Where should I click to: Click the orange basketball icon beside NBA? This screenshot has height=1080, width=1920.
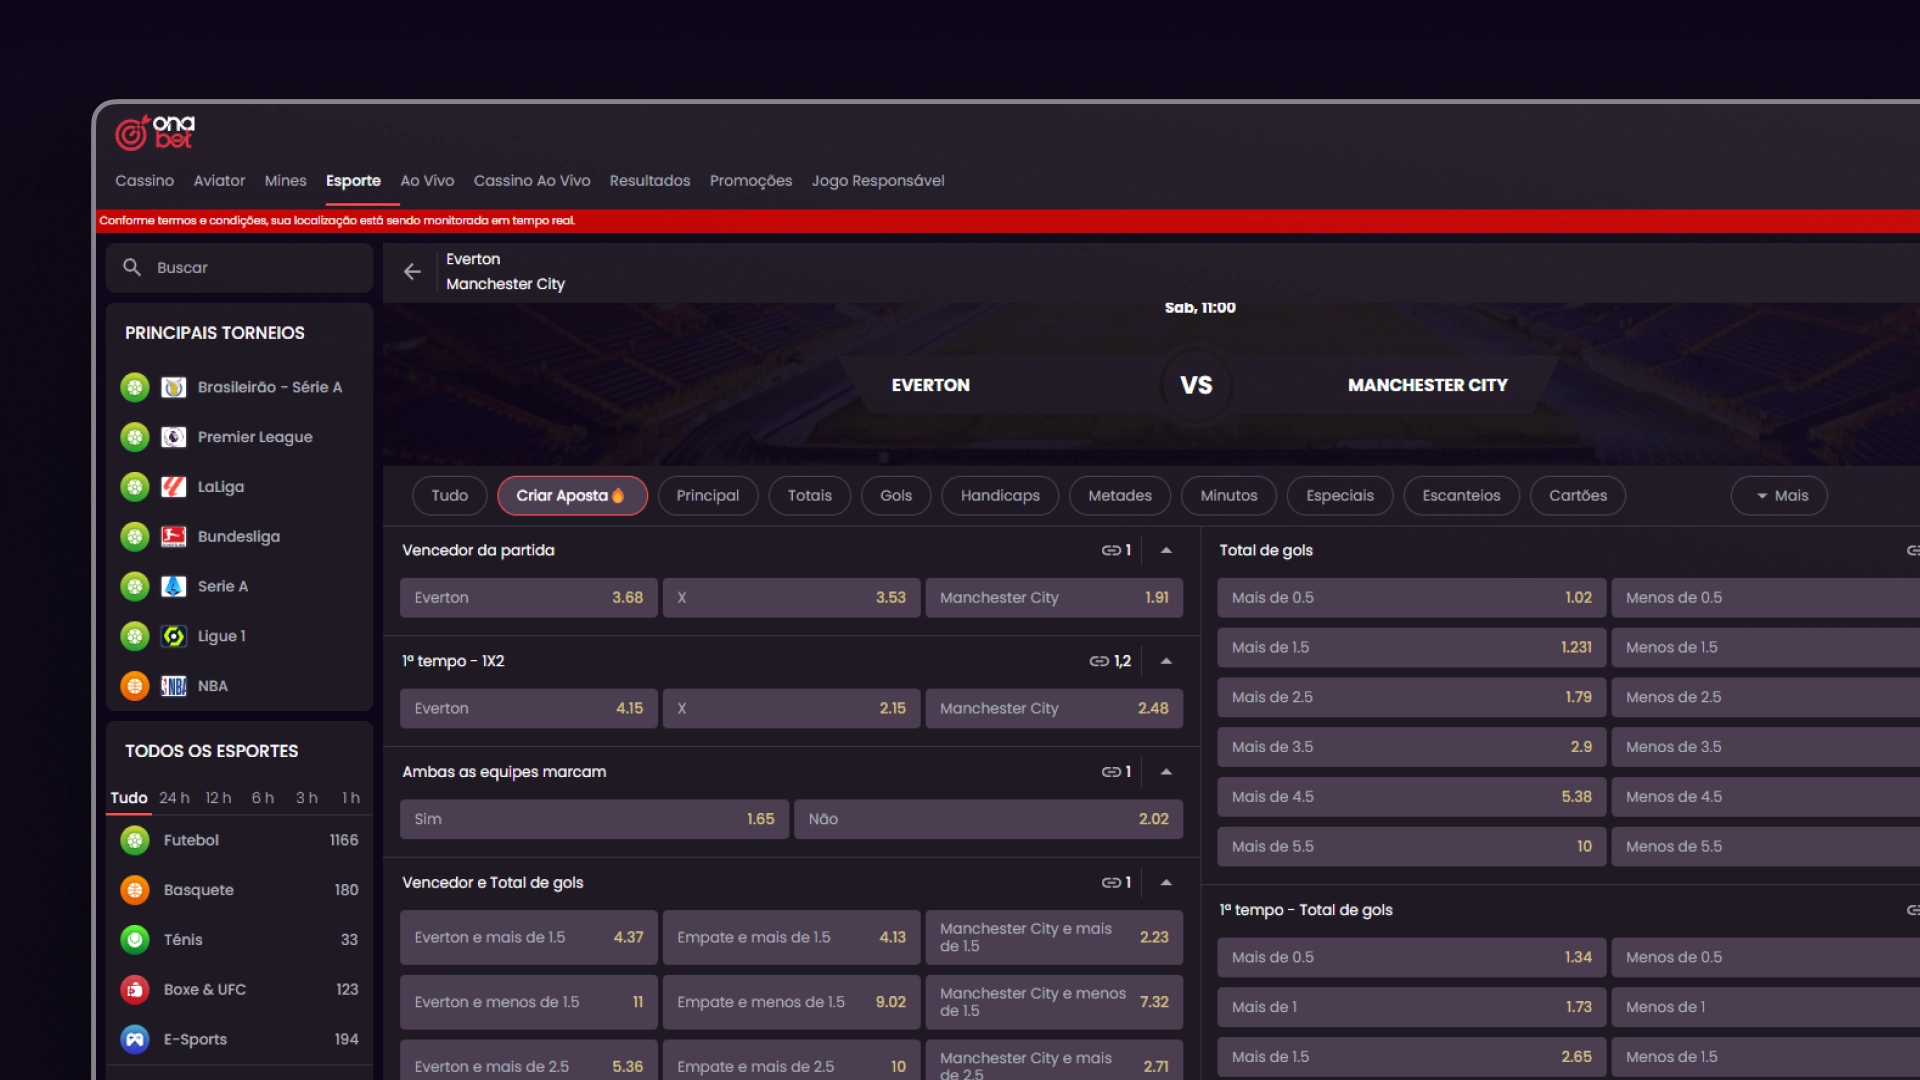point(134,686)
